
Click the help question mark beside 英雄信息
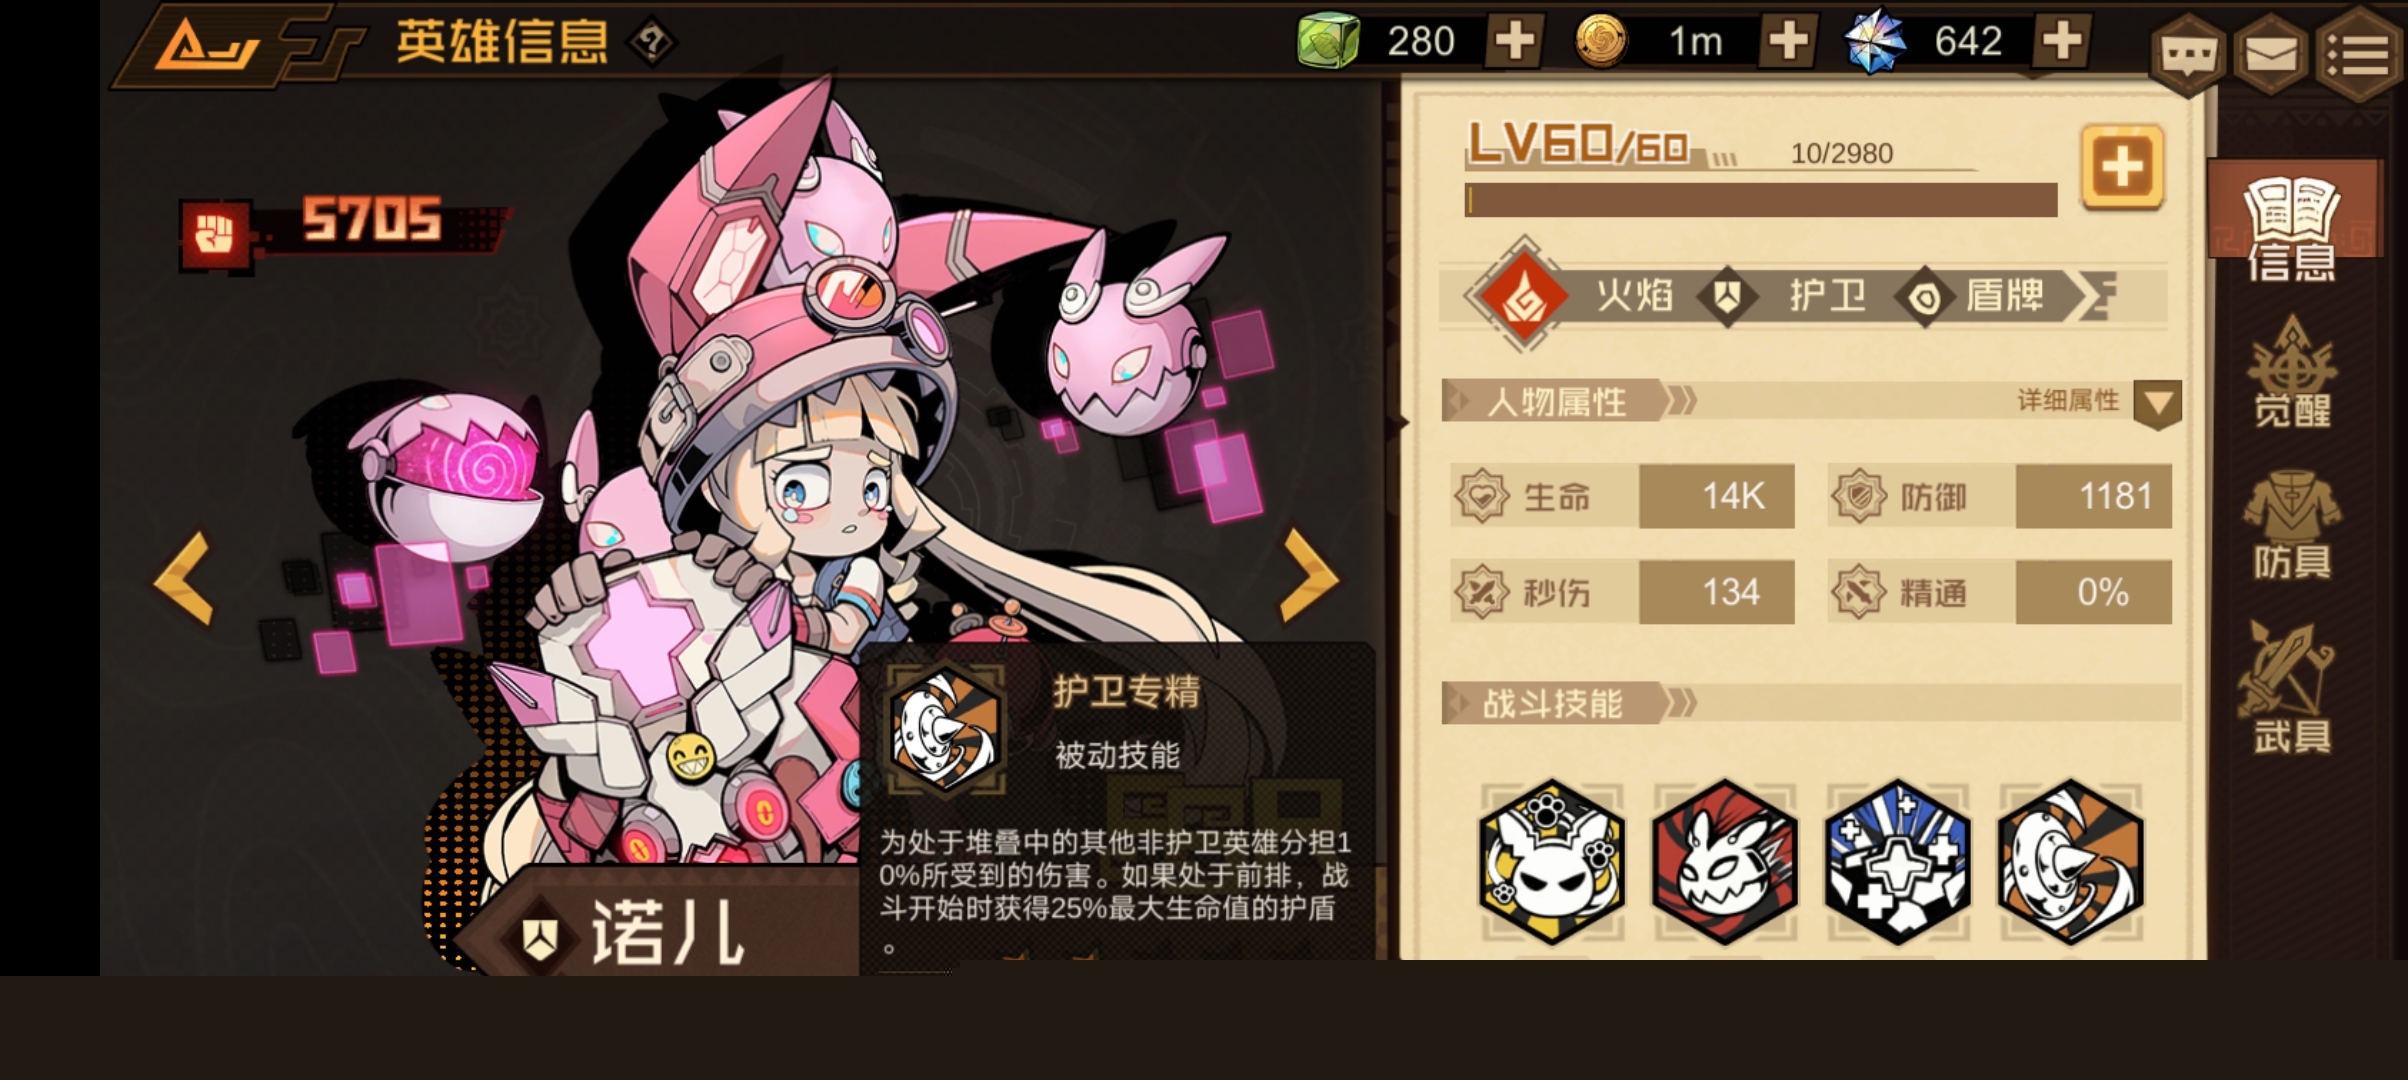[x=652, y=42]
